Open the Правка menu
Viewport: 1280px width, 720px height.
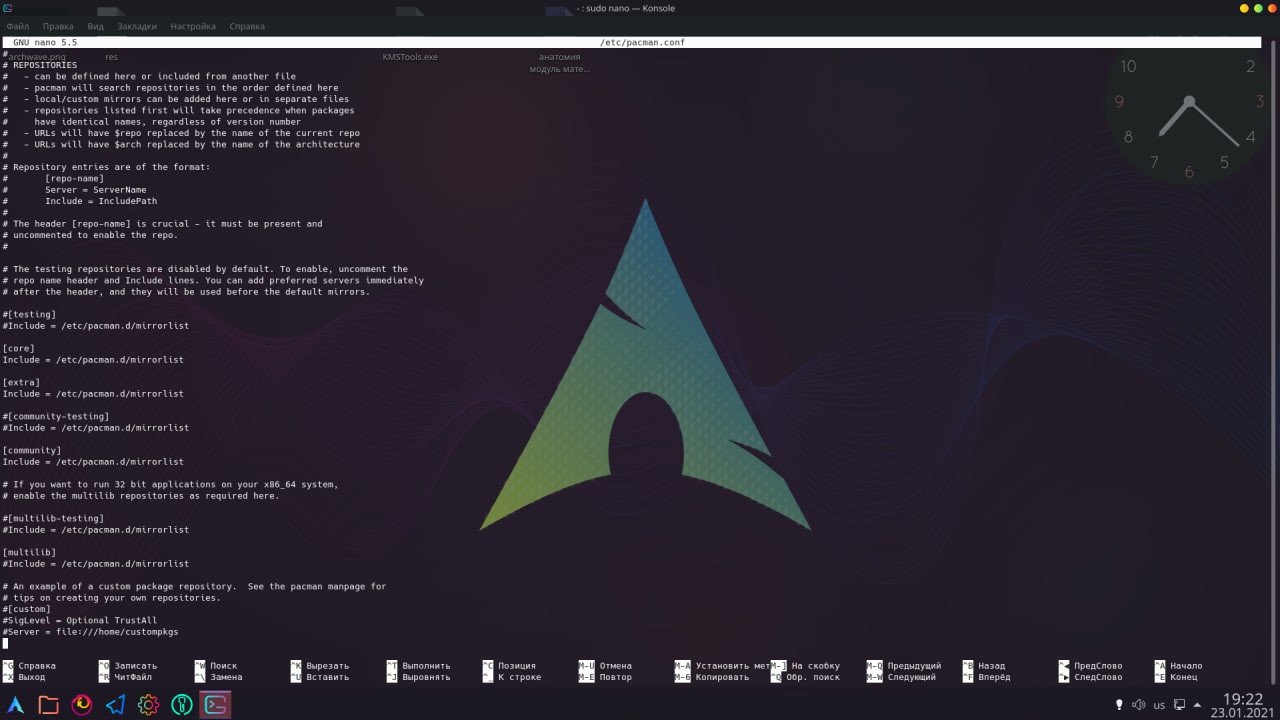tap(58, 26)
